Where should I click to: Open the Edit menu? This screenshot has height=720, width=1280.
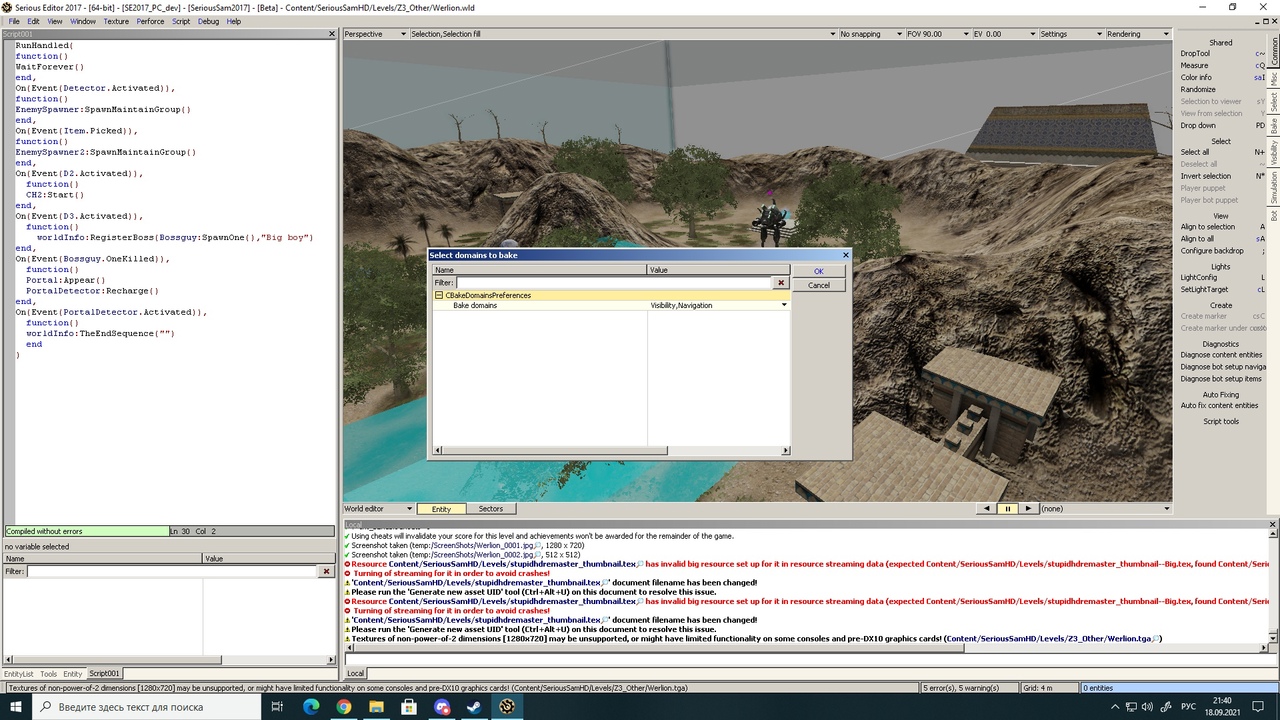(33, 21)
